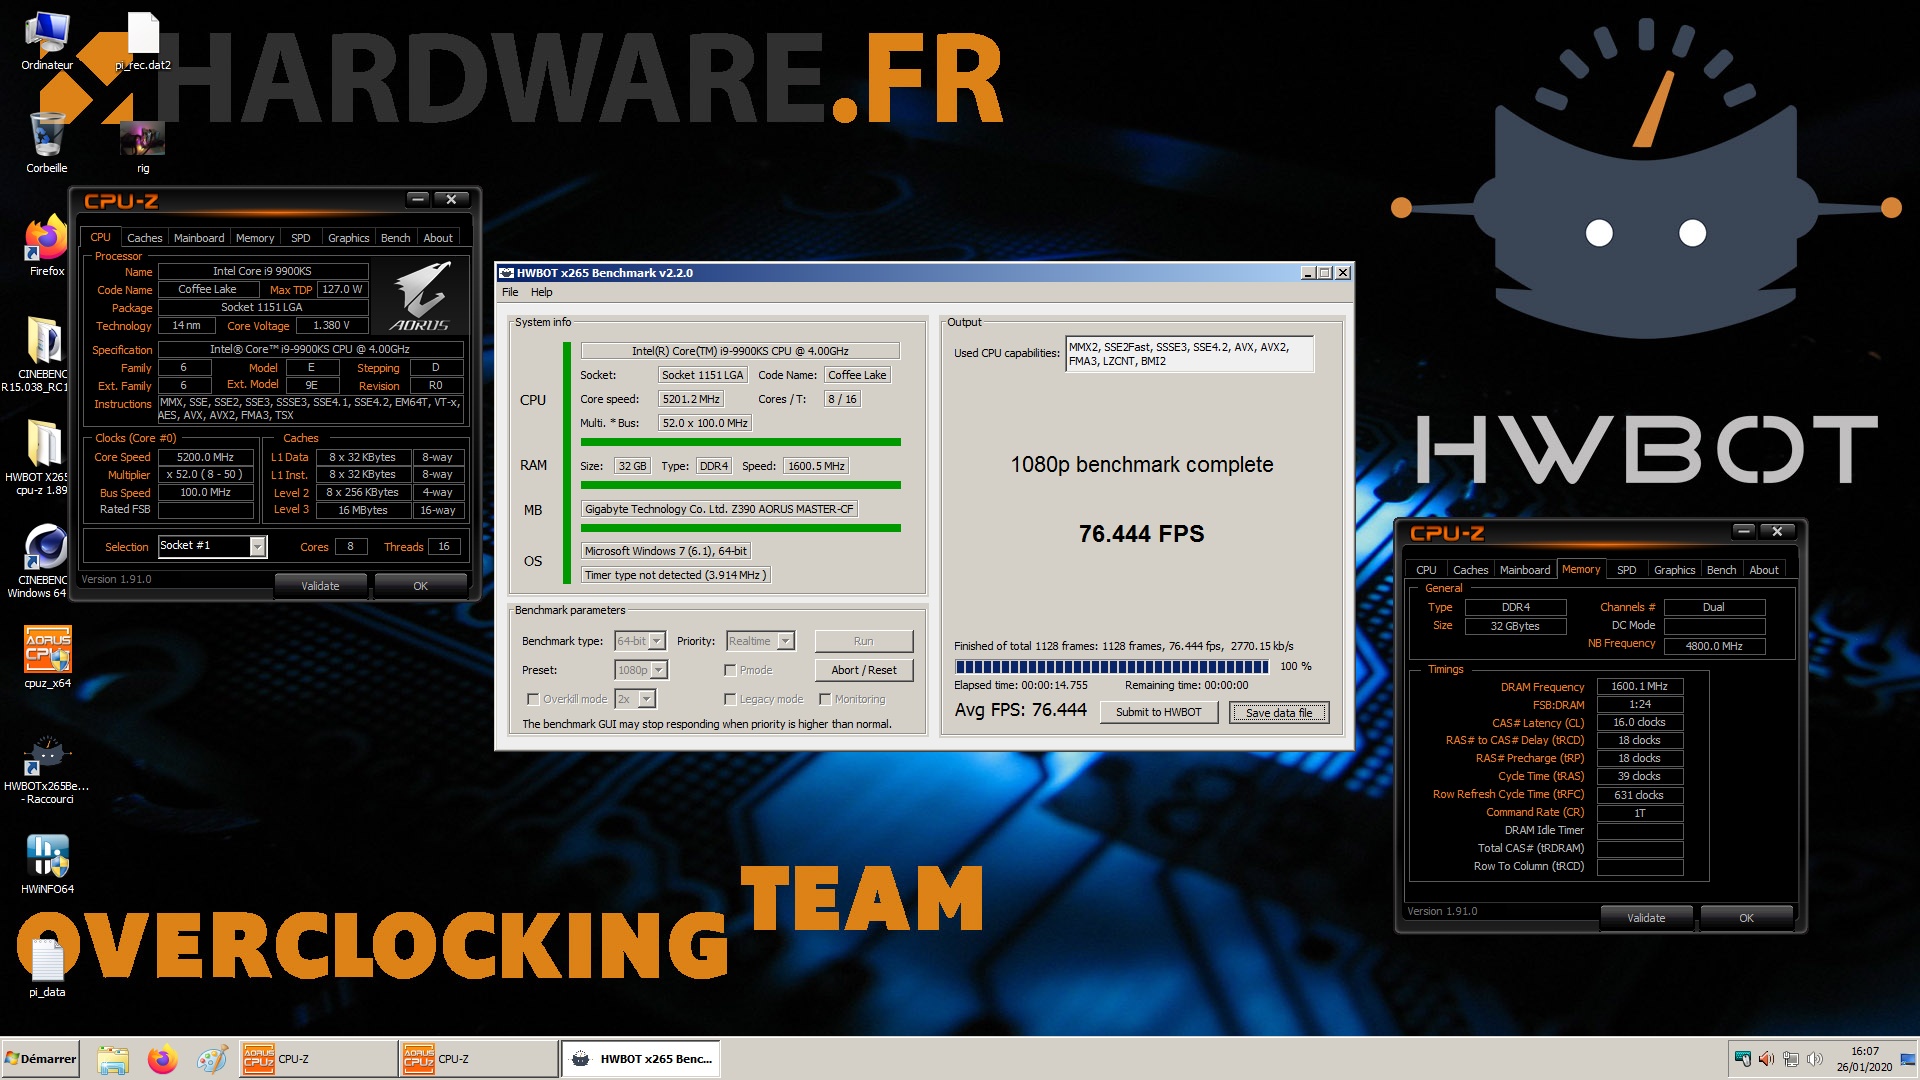Switch to SPD tab in left CPU-Z
The image size is (1920, 1080).
[300, 238]
